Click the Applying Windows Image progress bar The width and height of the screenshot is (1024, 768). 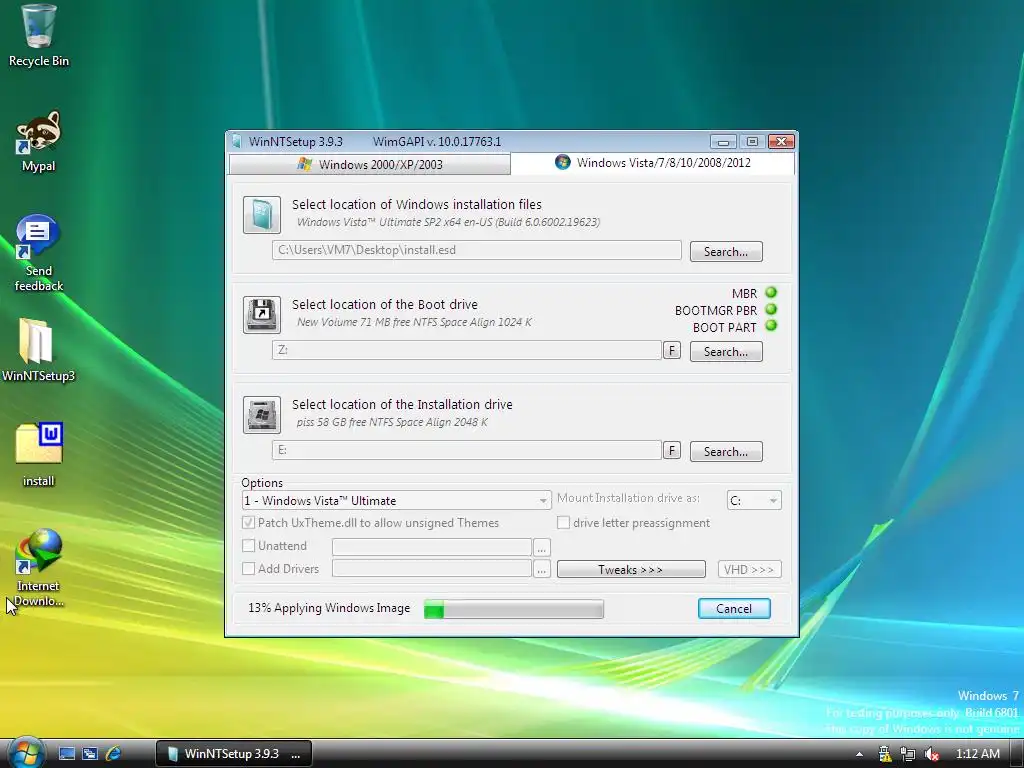click(514, 609)
